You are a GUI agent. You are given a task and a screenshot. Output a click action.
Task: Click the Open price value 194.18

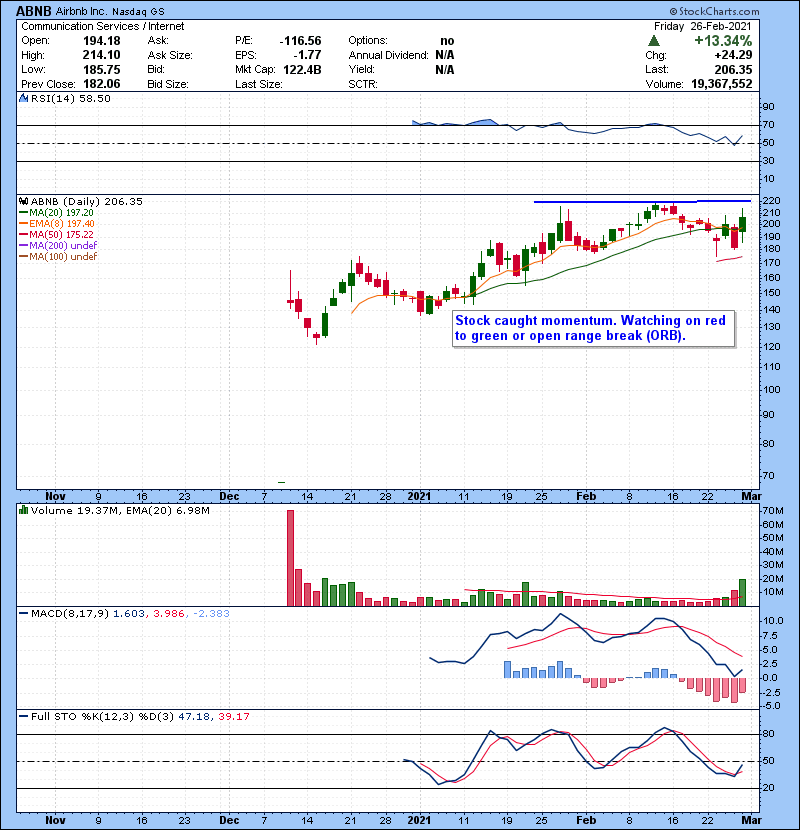[102, 41]
